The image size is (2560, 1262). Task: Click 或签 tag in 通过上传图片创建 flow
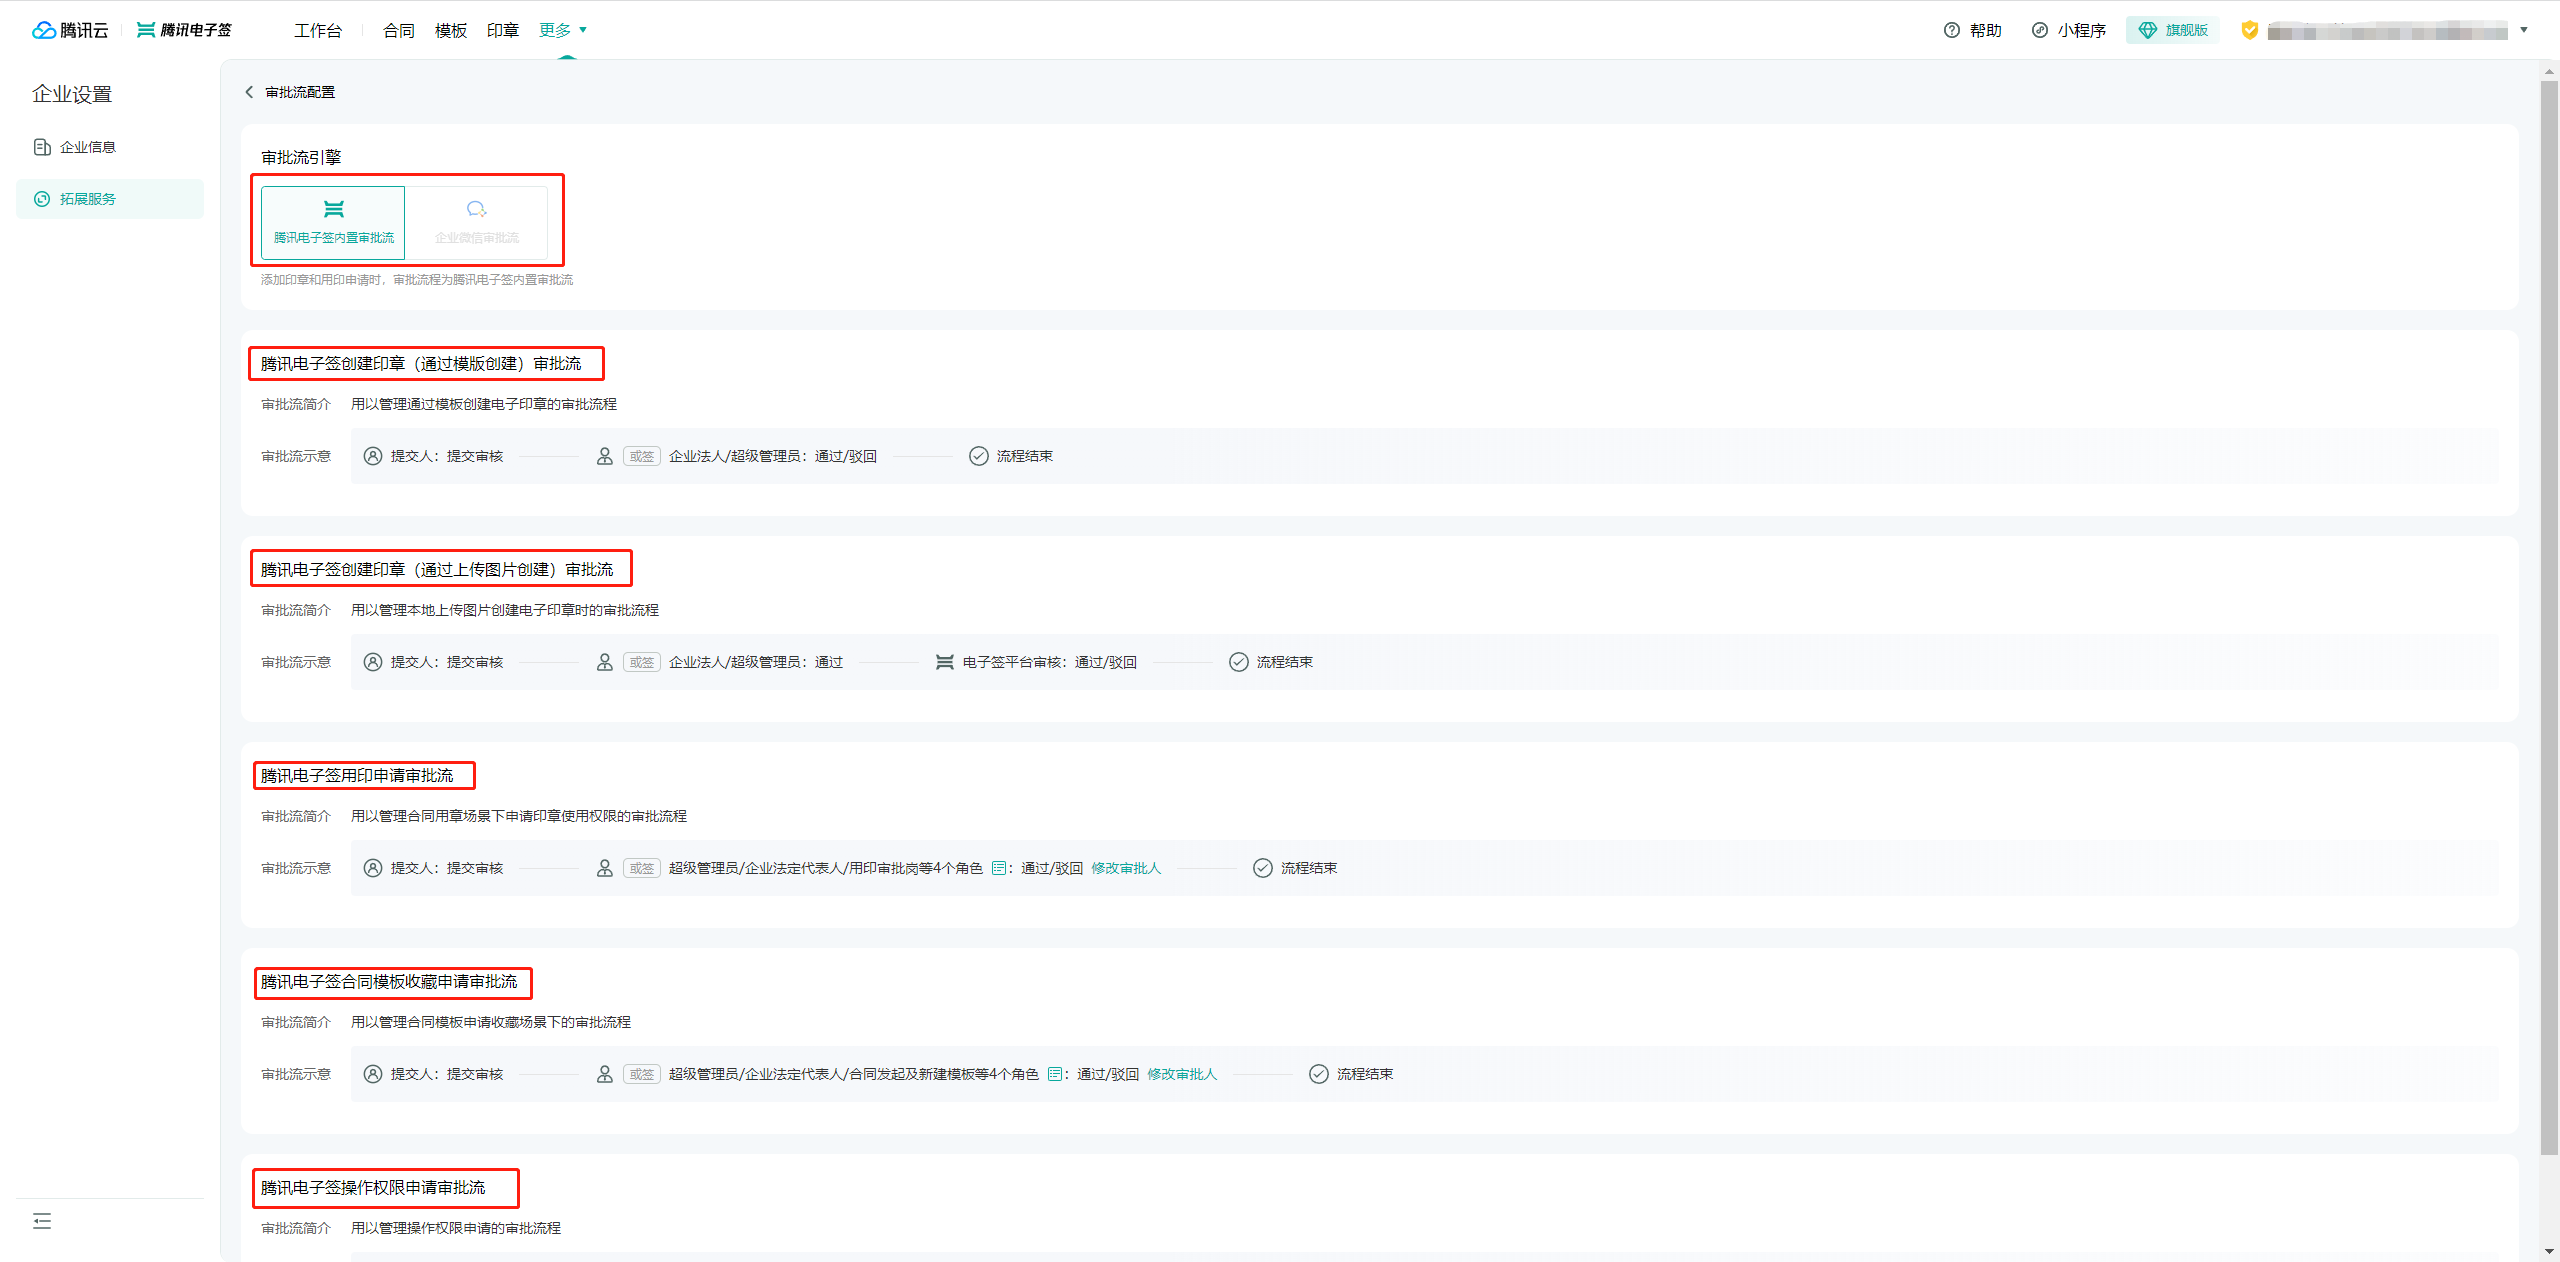(x=642, y=662)
